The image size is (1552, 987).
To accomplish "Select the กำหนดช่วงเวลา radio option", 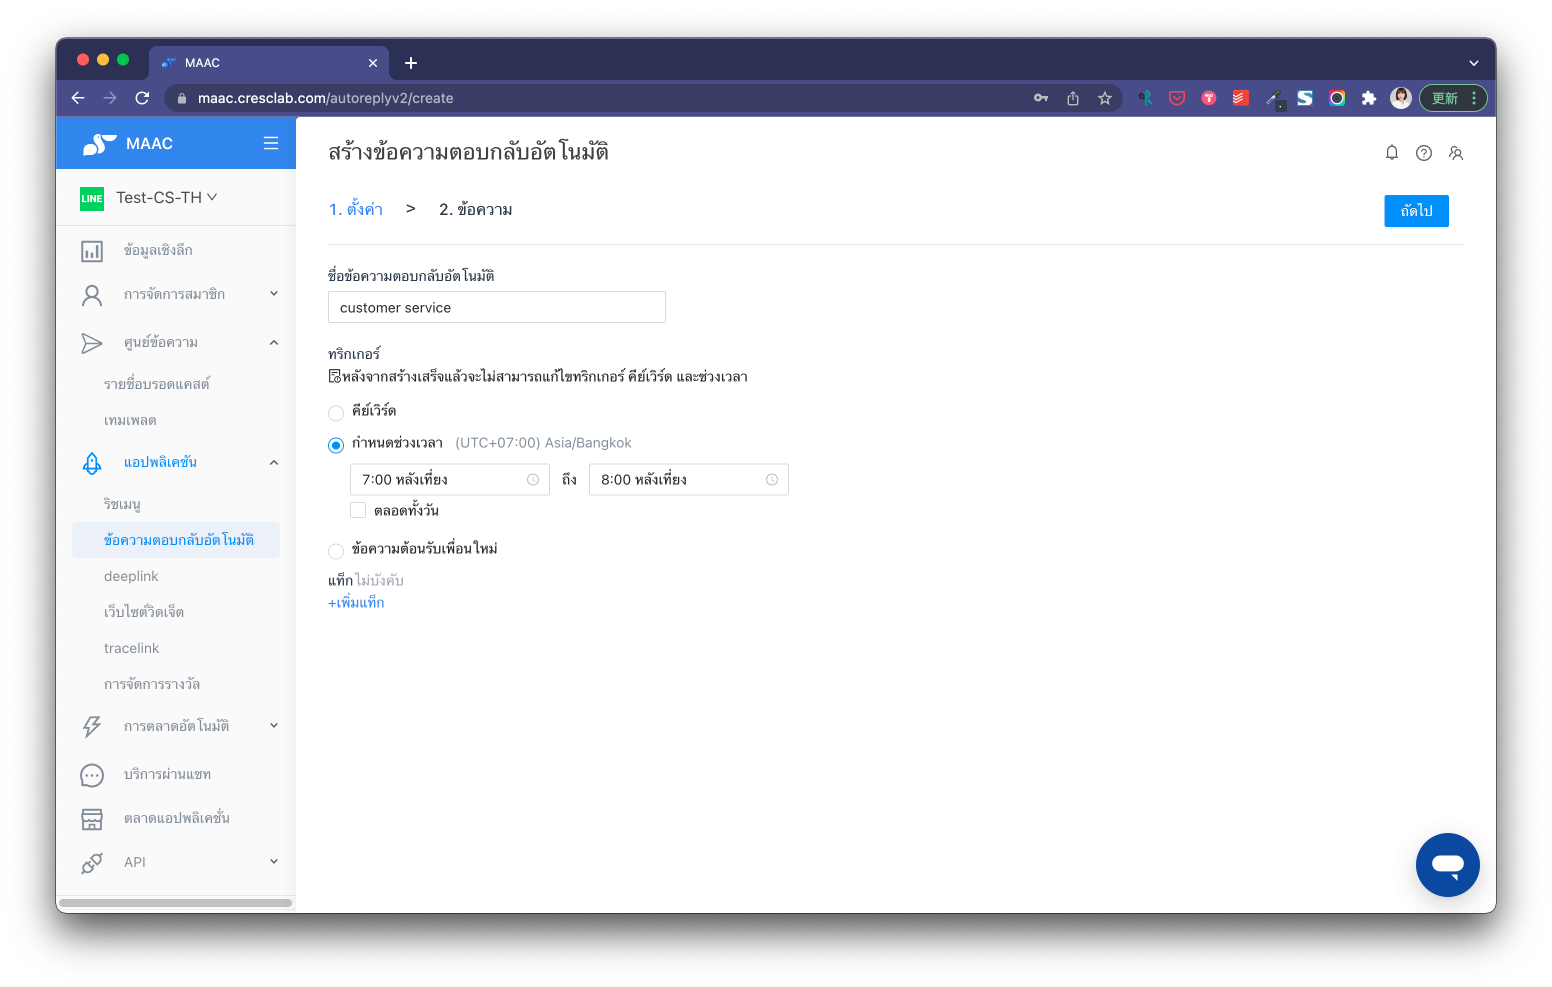I will (x=336, y=445).
